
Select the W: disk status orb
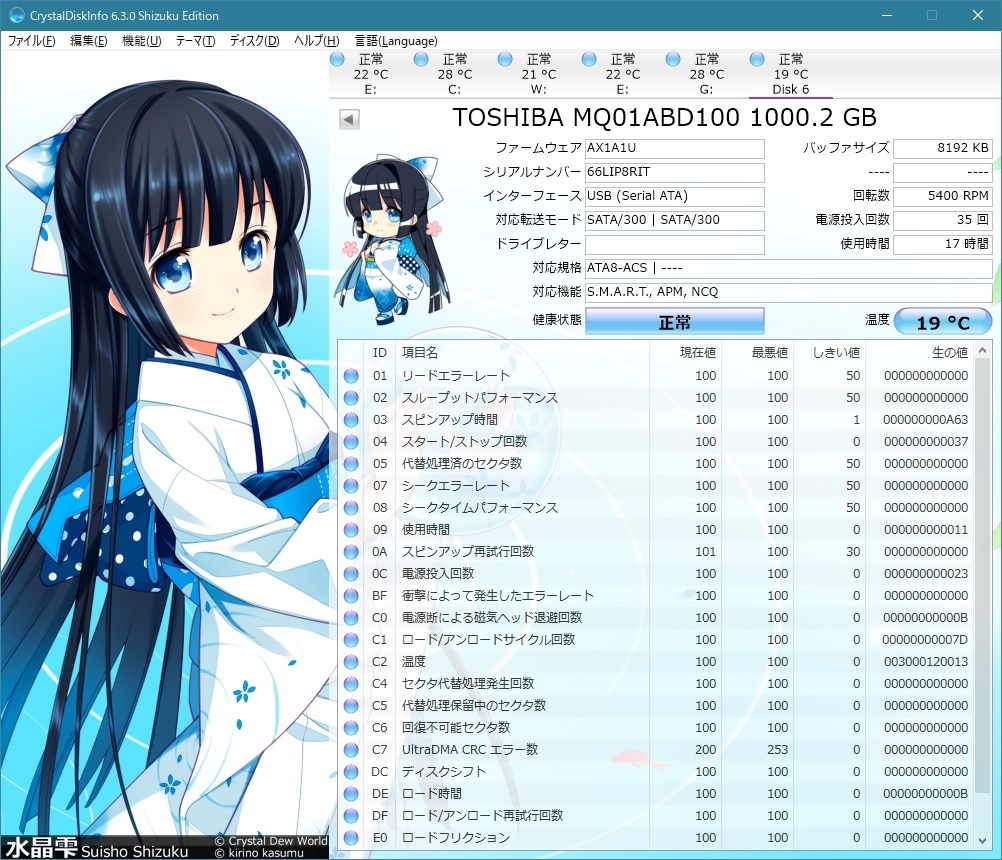point(505,59)
